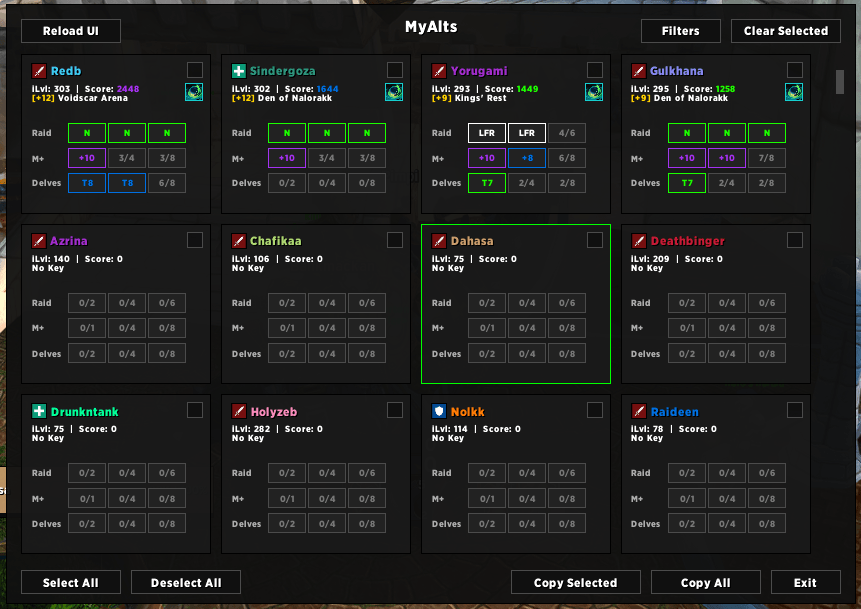Image resolution: width=861 pixels, height=609 pixels.
Task: Click Gulkhana's M+ 7/8 slot
Action: coord(767,158)
